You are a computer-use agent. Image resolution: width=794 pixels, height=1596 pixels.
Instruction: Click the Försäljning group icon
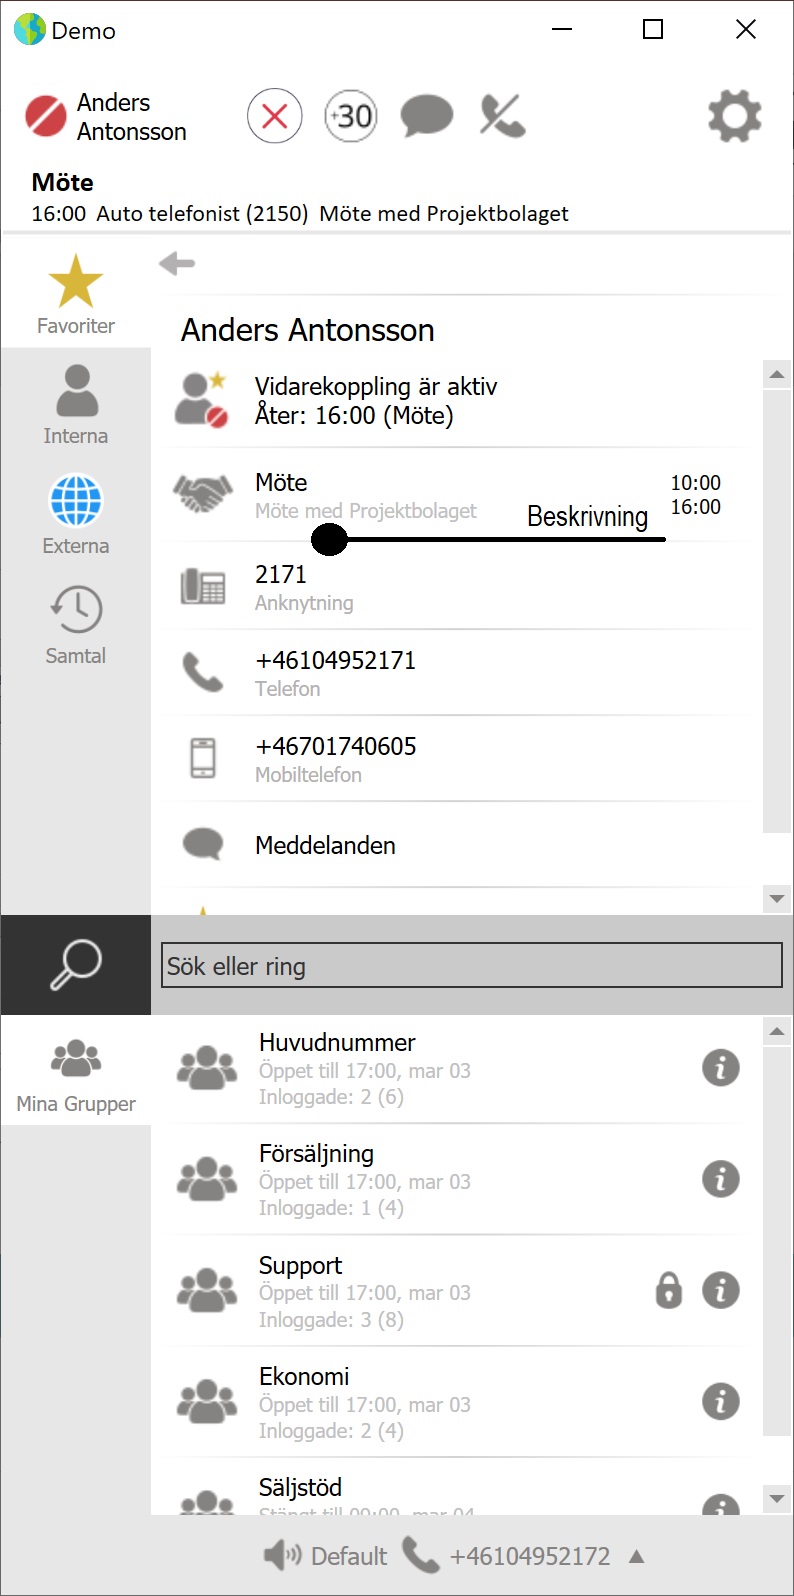pos(207,1179)
